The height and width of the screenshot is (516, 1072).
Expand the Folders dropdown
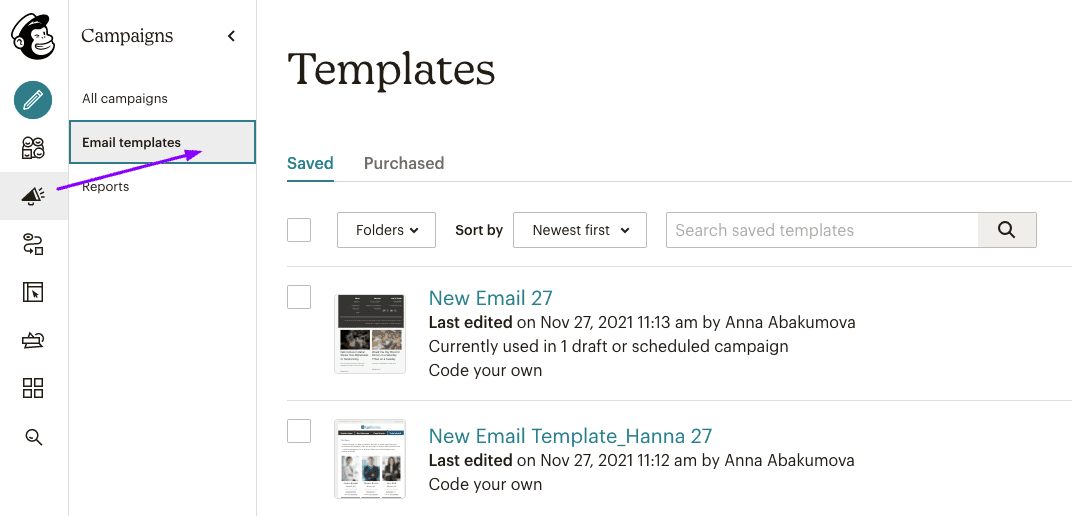click(x=386, y=230)
